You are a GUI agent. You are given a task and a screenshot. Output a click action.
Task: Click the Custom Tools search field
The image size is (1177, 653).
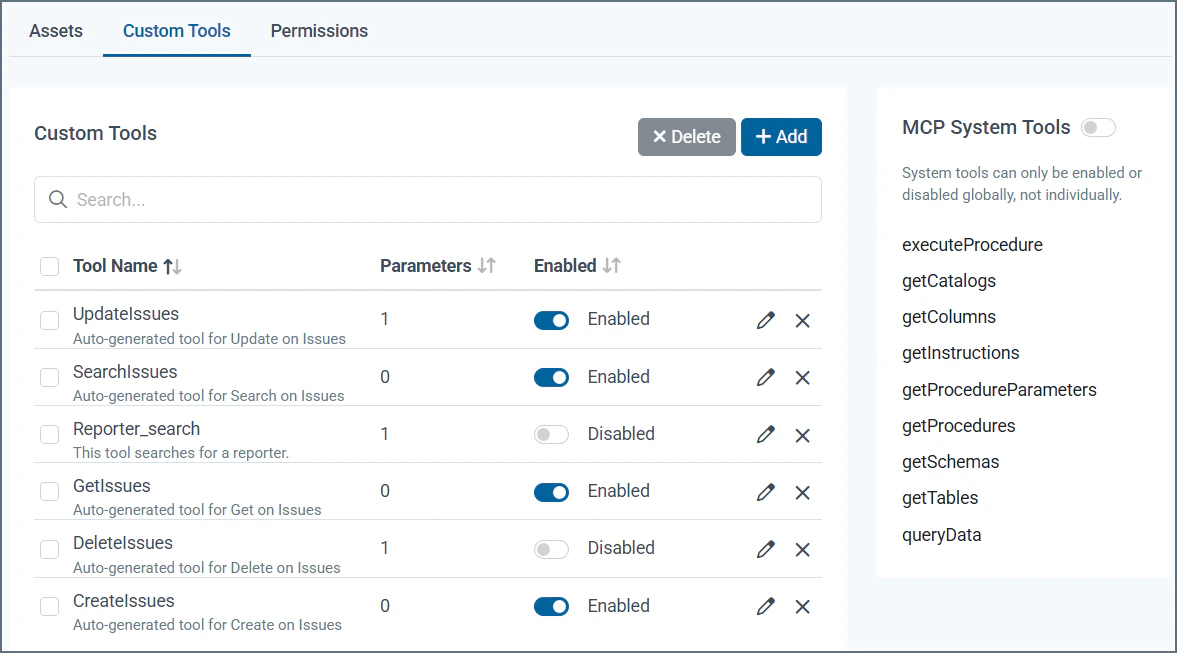point(428,200)
